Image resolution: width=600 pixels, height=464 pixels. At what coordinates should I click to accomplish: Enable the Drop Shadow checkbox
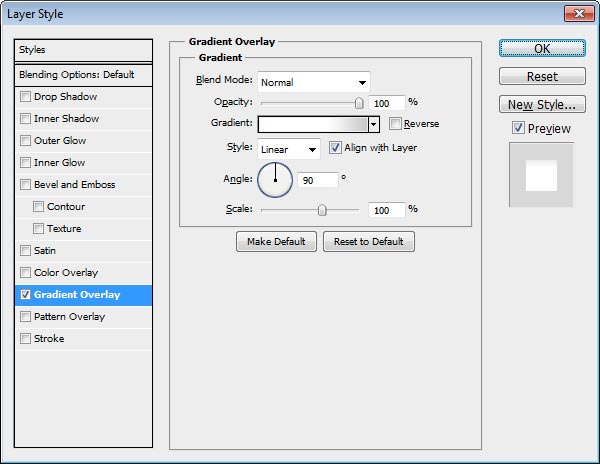[25, 96]
